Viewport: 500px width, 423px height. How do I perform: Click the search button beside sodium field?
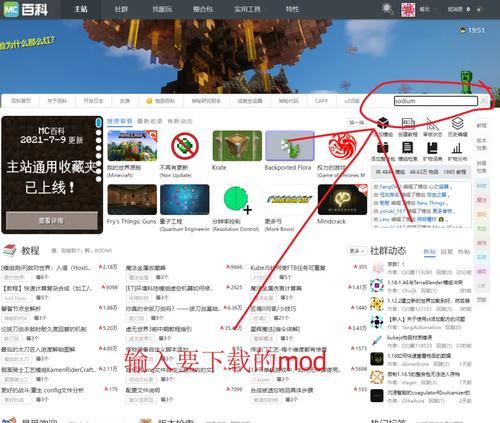pos(484,101)
